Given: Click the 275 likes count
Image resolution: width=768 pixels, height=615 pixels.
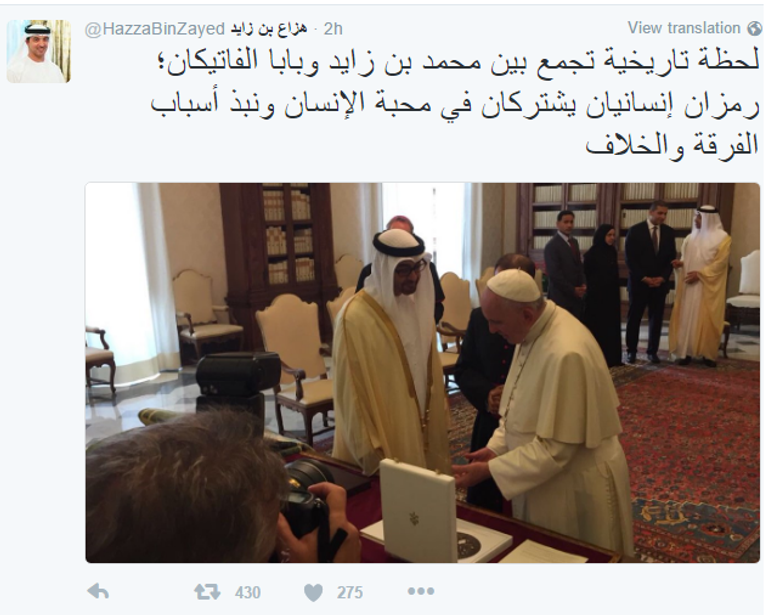Looking at the screenshot, I should tap(349, 592).
